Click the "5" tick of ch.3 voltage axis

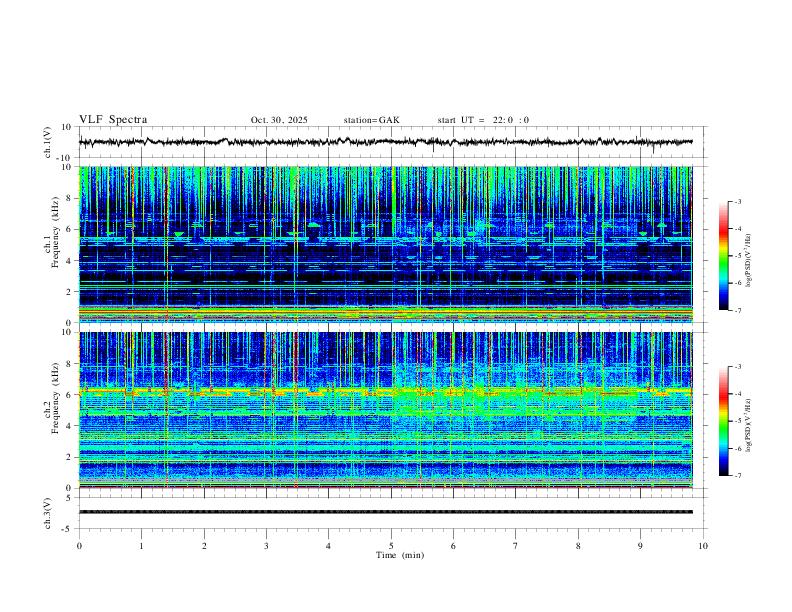pyautogui.click(x=69, y=497)
